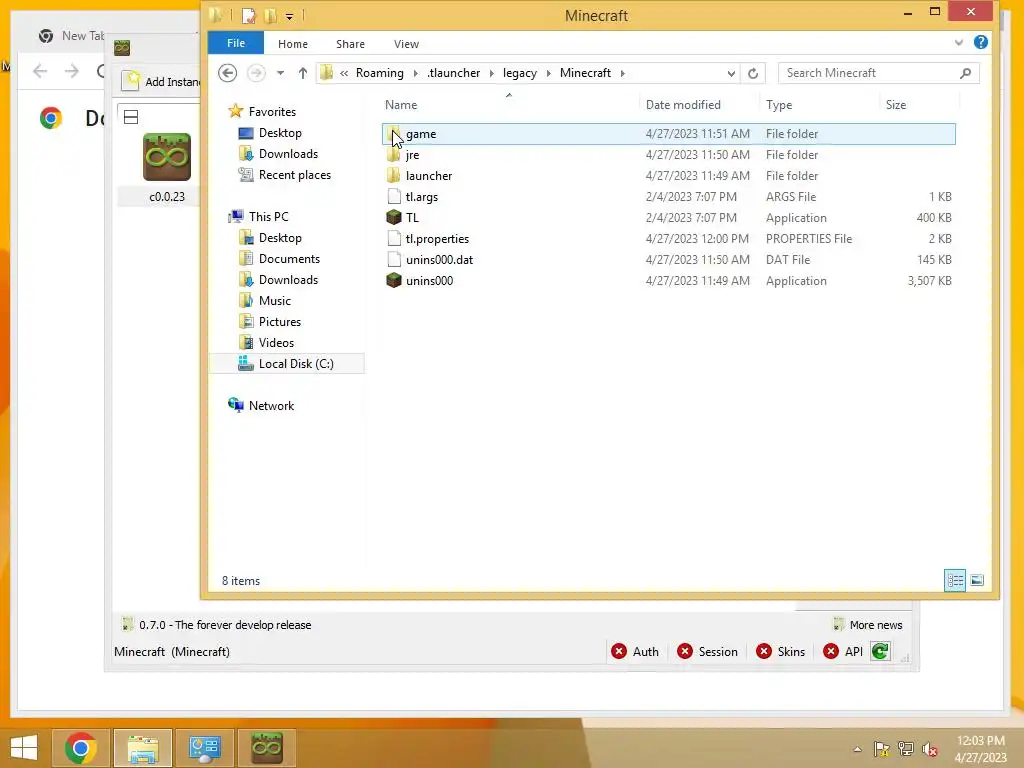Select Videos under This PC

276,342
